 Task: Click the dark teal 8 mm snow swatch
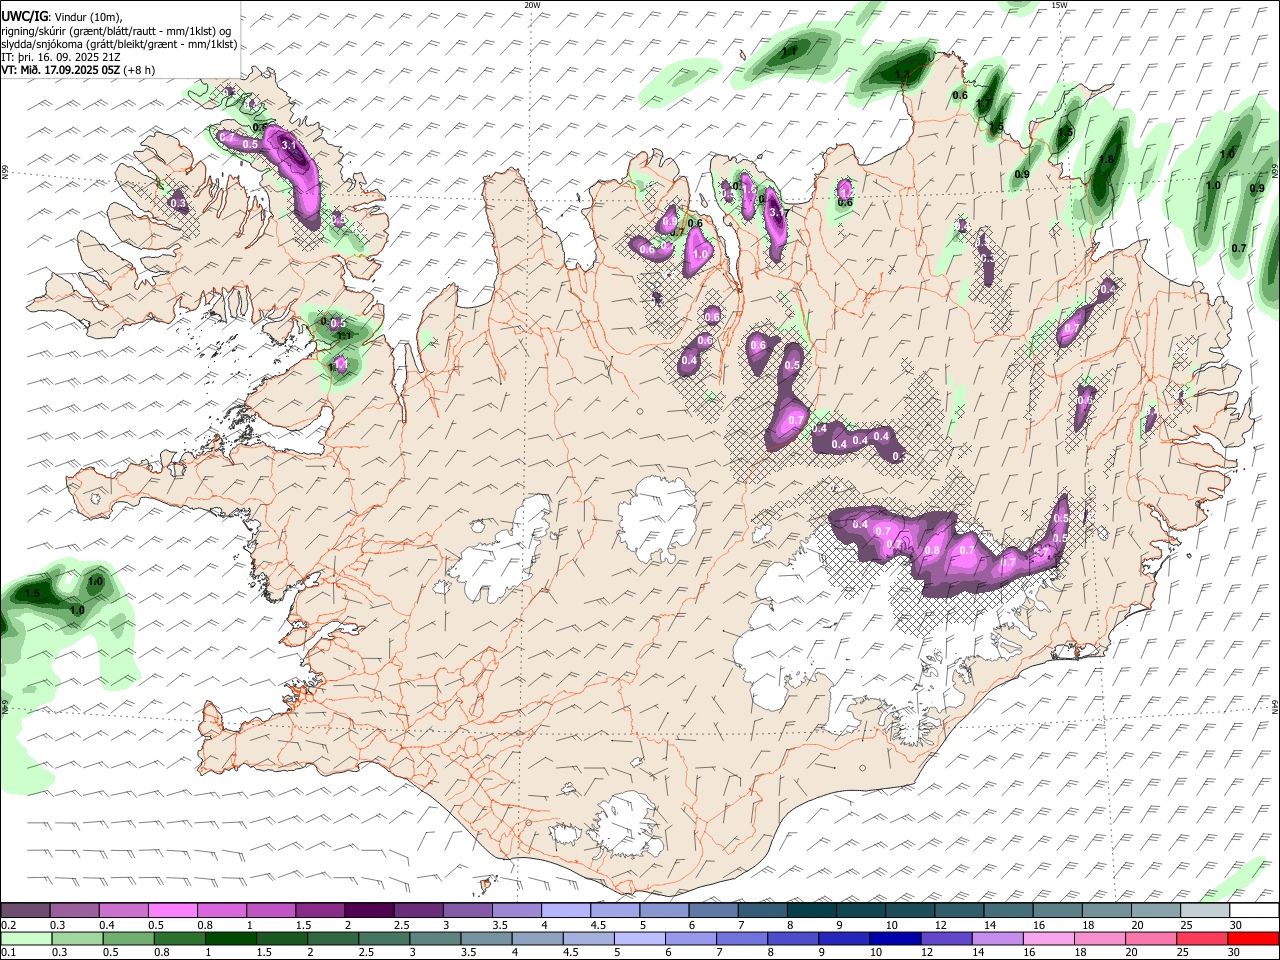811,910
